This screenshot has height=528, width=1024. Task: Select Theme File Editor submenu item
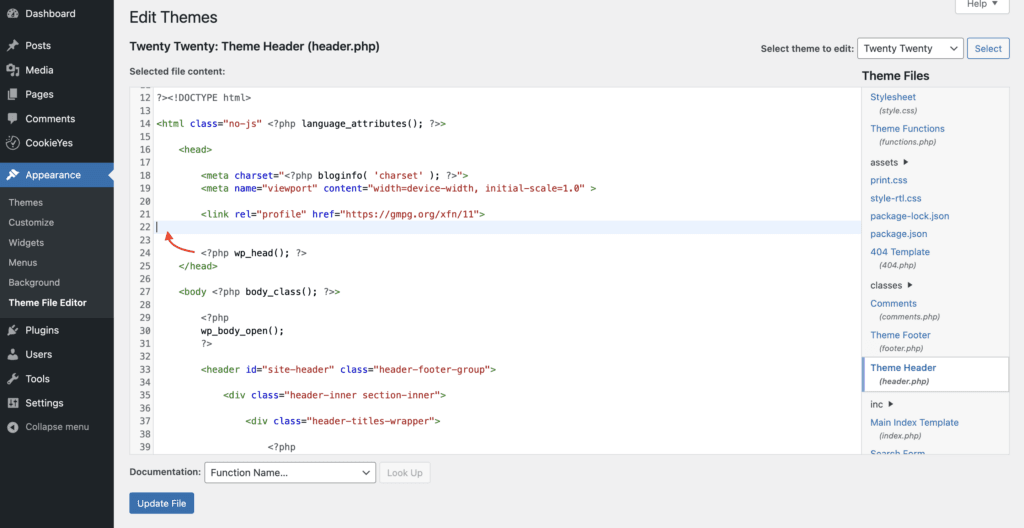coord(48,303)
